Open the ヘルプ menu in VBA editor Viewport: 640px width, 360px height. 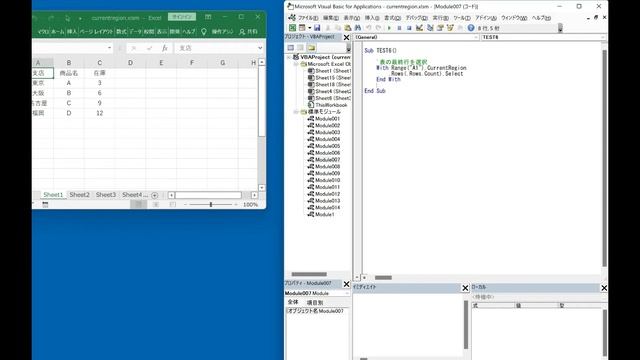(x=541, y=18)
